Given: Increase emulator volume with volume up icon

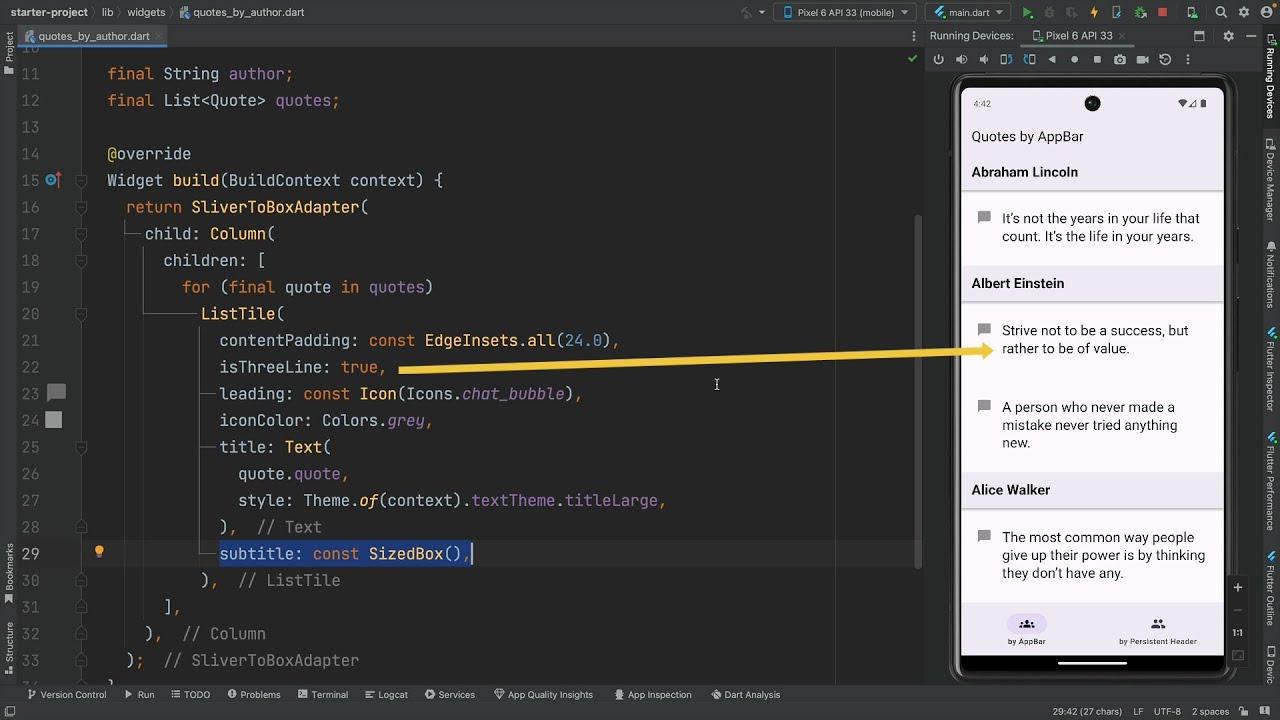Looking at the screenshot, I should tap(962, 59).
